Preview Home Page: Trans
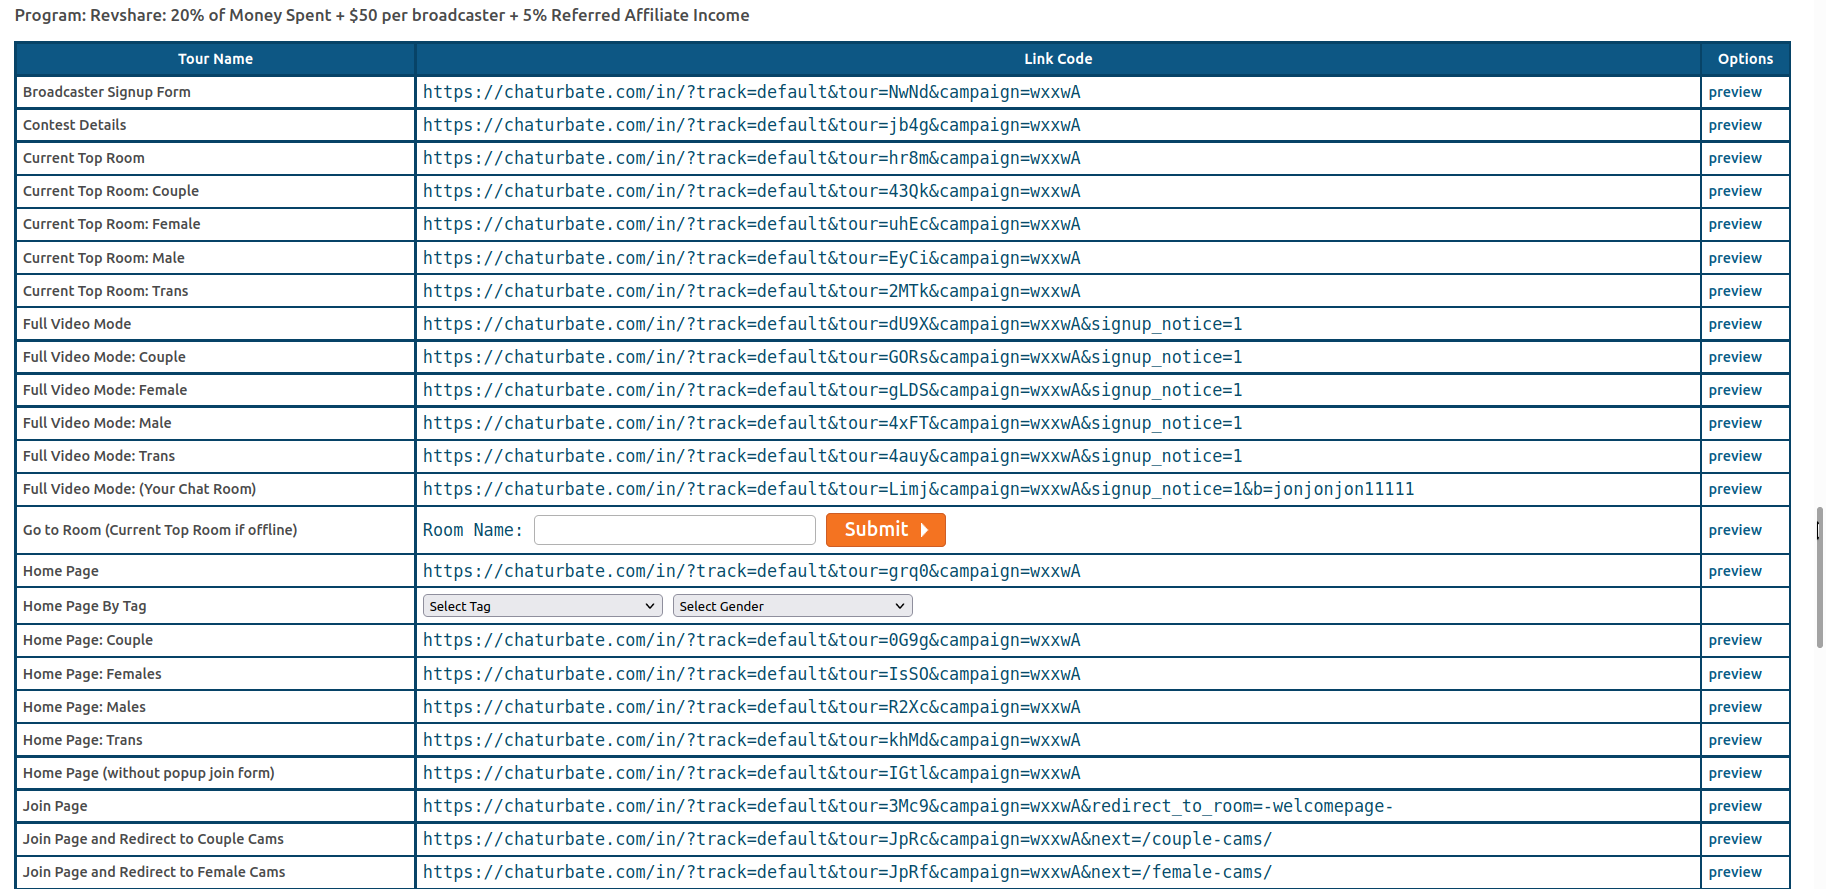Viewport: 1826px width, 889px height. coord(1734,740)
